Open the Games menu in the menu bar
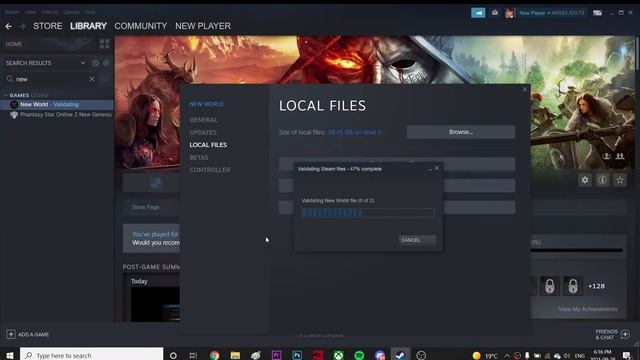 pos(71,12)
